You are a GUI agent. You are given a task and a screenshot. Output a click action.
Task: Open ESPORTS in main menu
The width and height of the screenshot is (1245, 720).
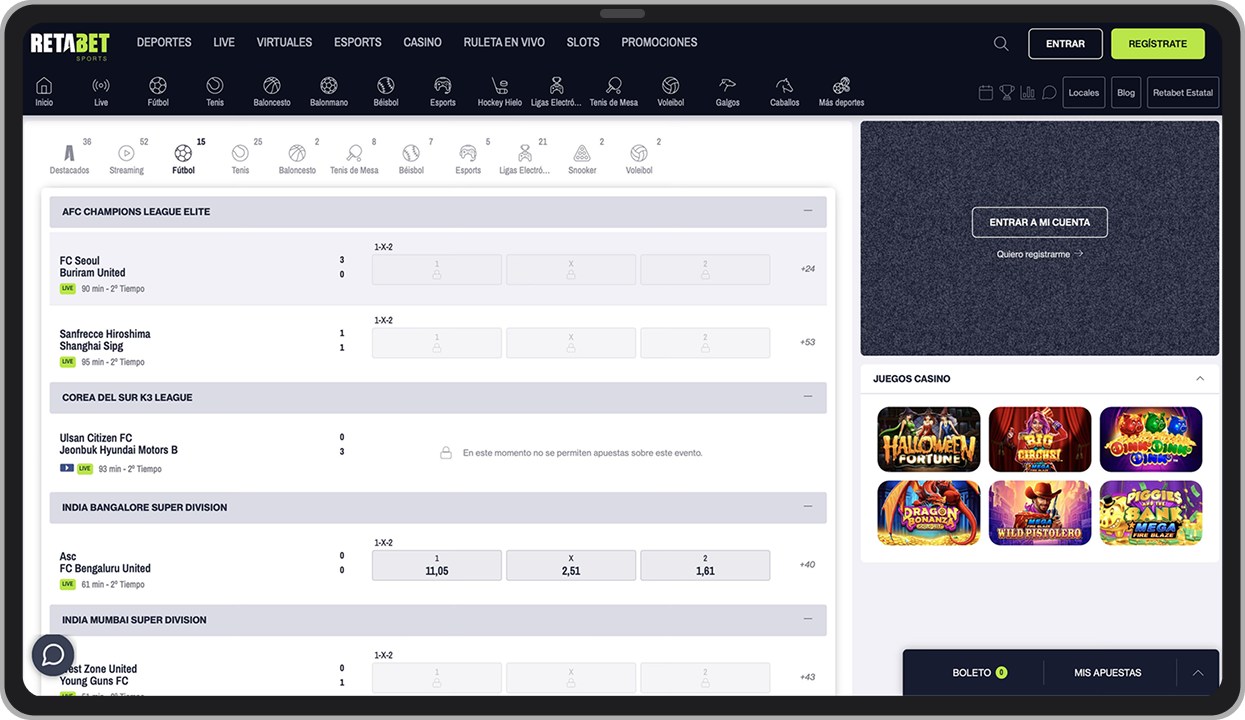click(x=358, y=43)
